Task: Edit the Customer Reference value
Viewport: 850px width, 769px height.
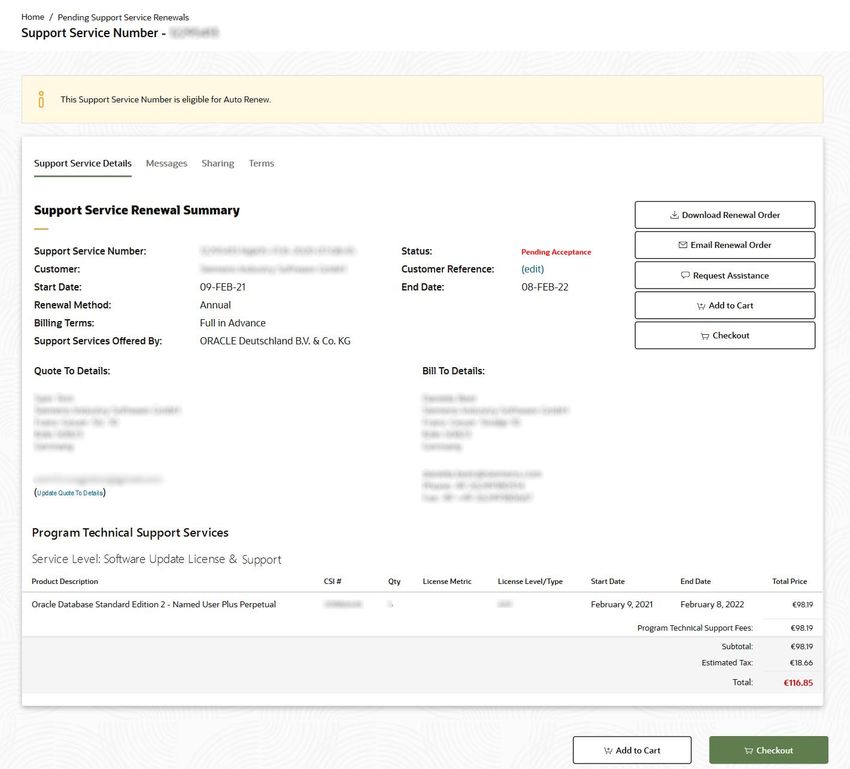Action: click(x=532, y=269)
